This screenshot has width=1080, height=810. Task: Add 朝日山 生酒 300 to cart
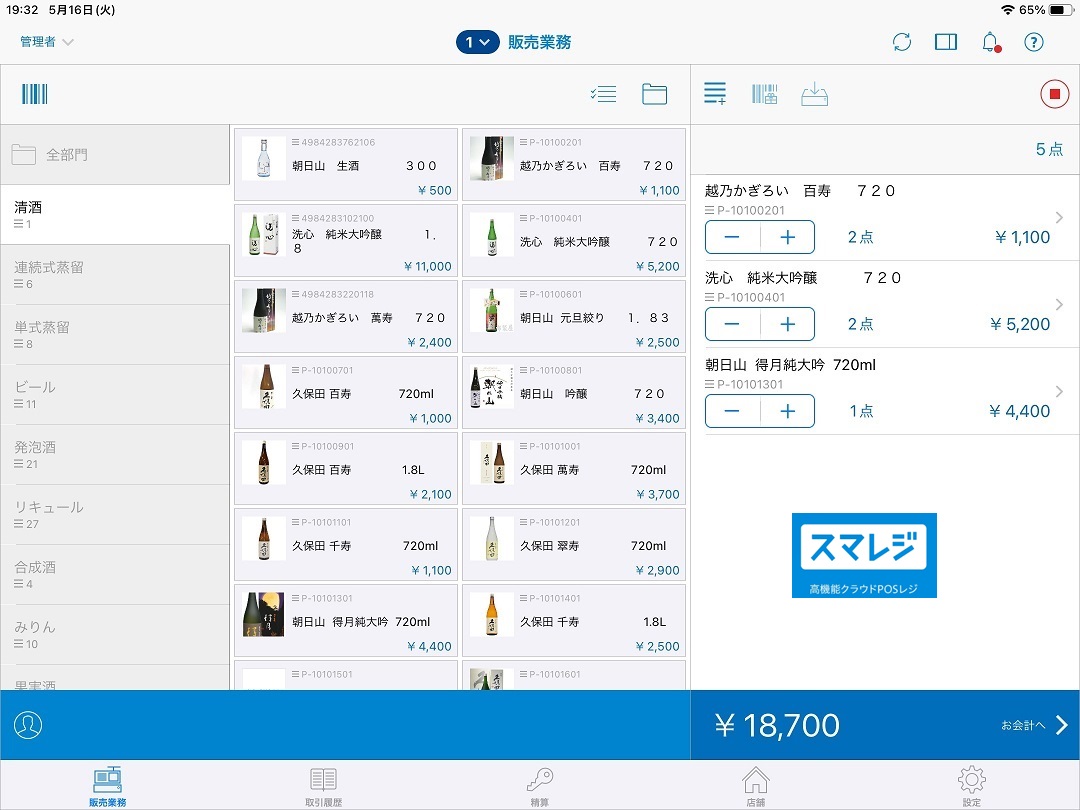click(346, 165)
